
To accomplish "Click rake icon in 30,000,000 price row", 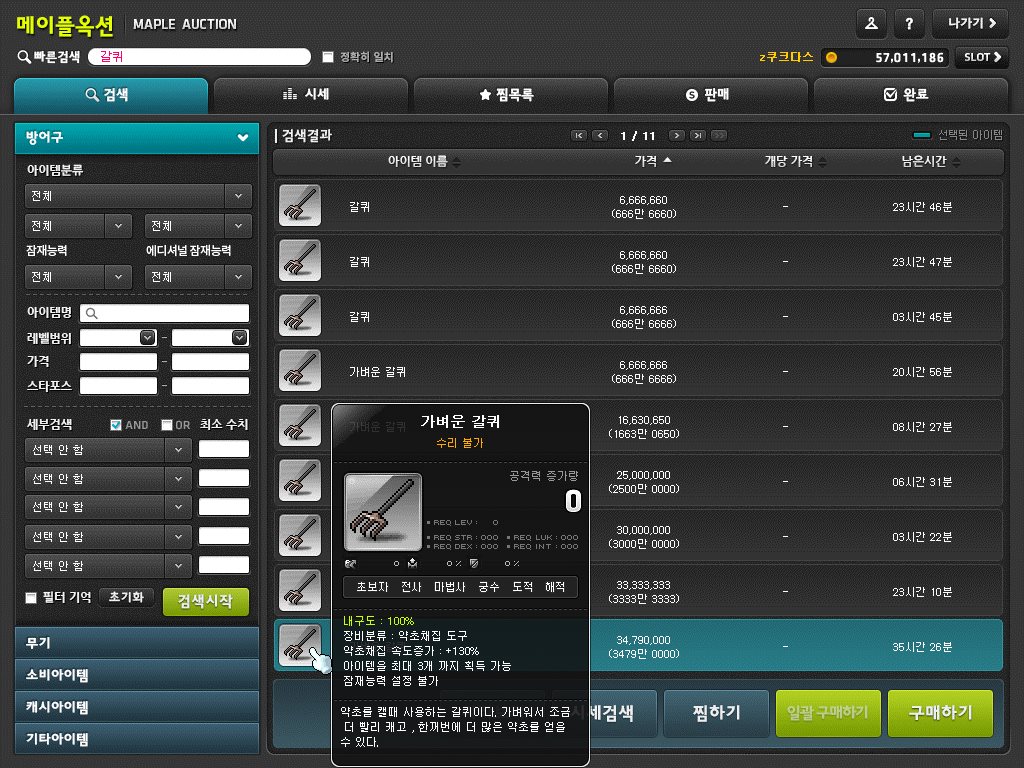I will (x=300, y=535).
